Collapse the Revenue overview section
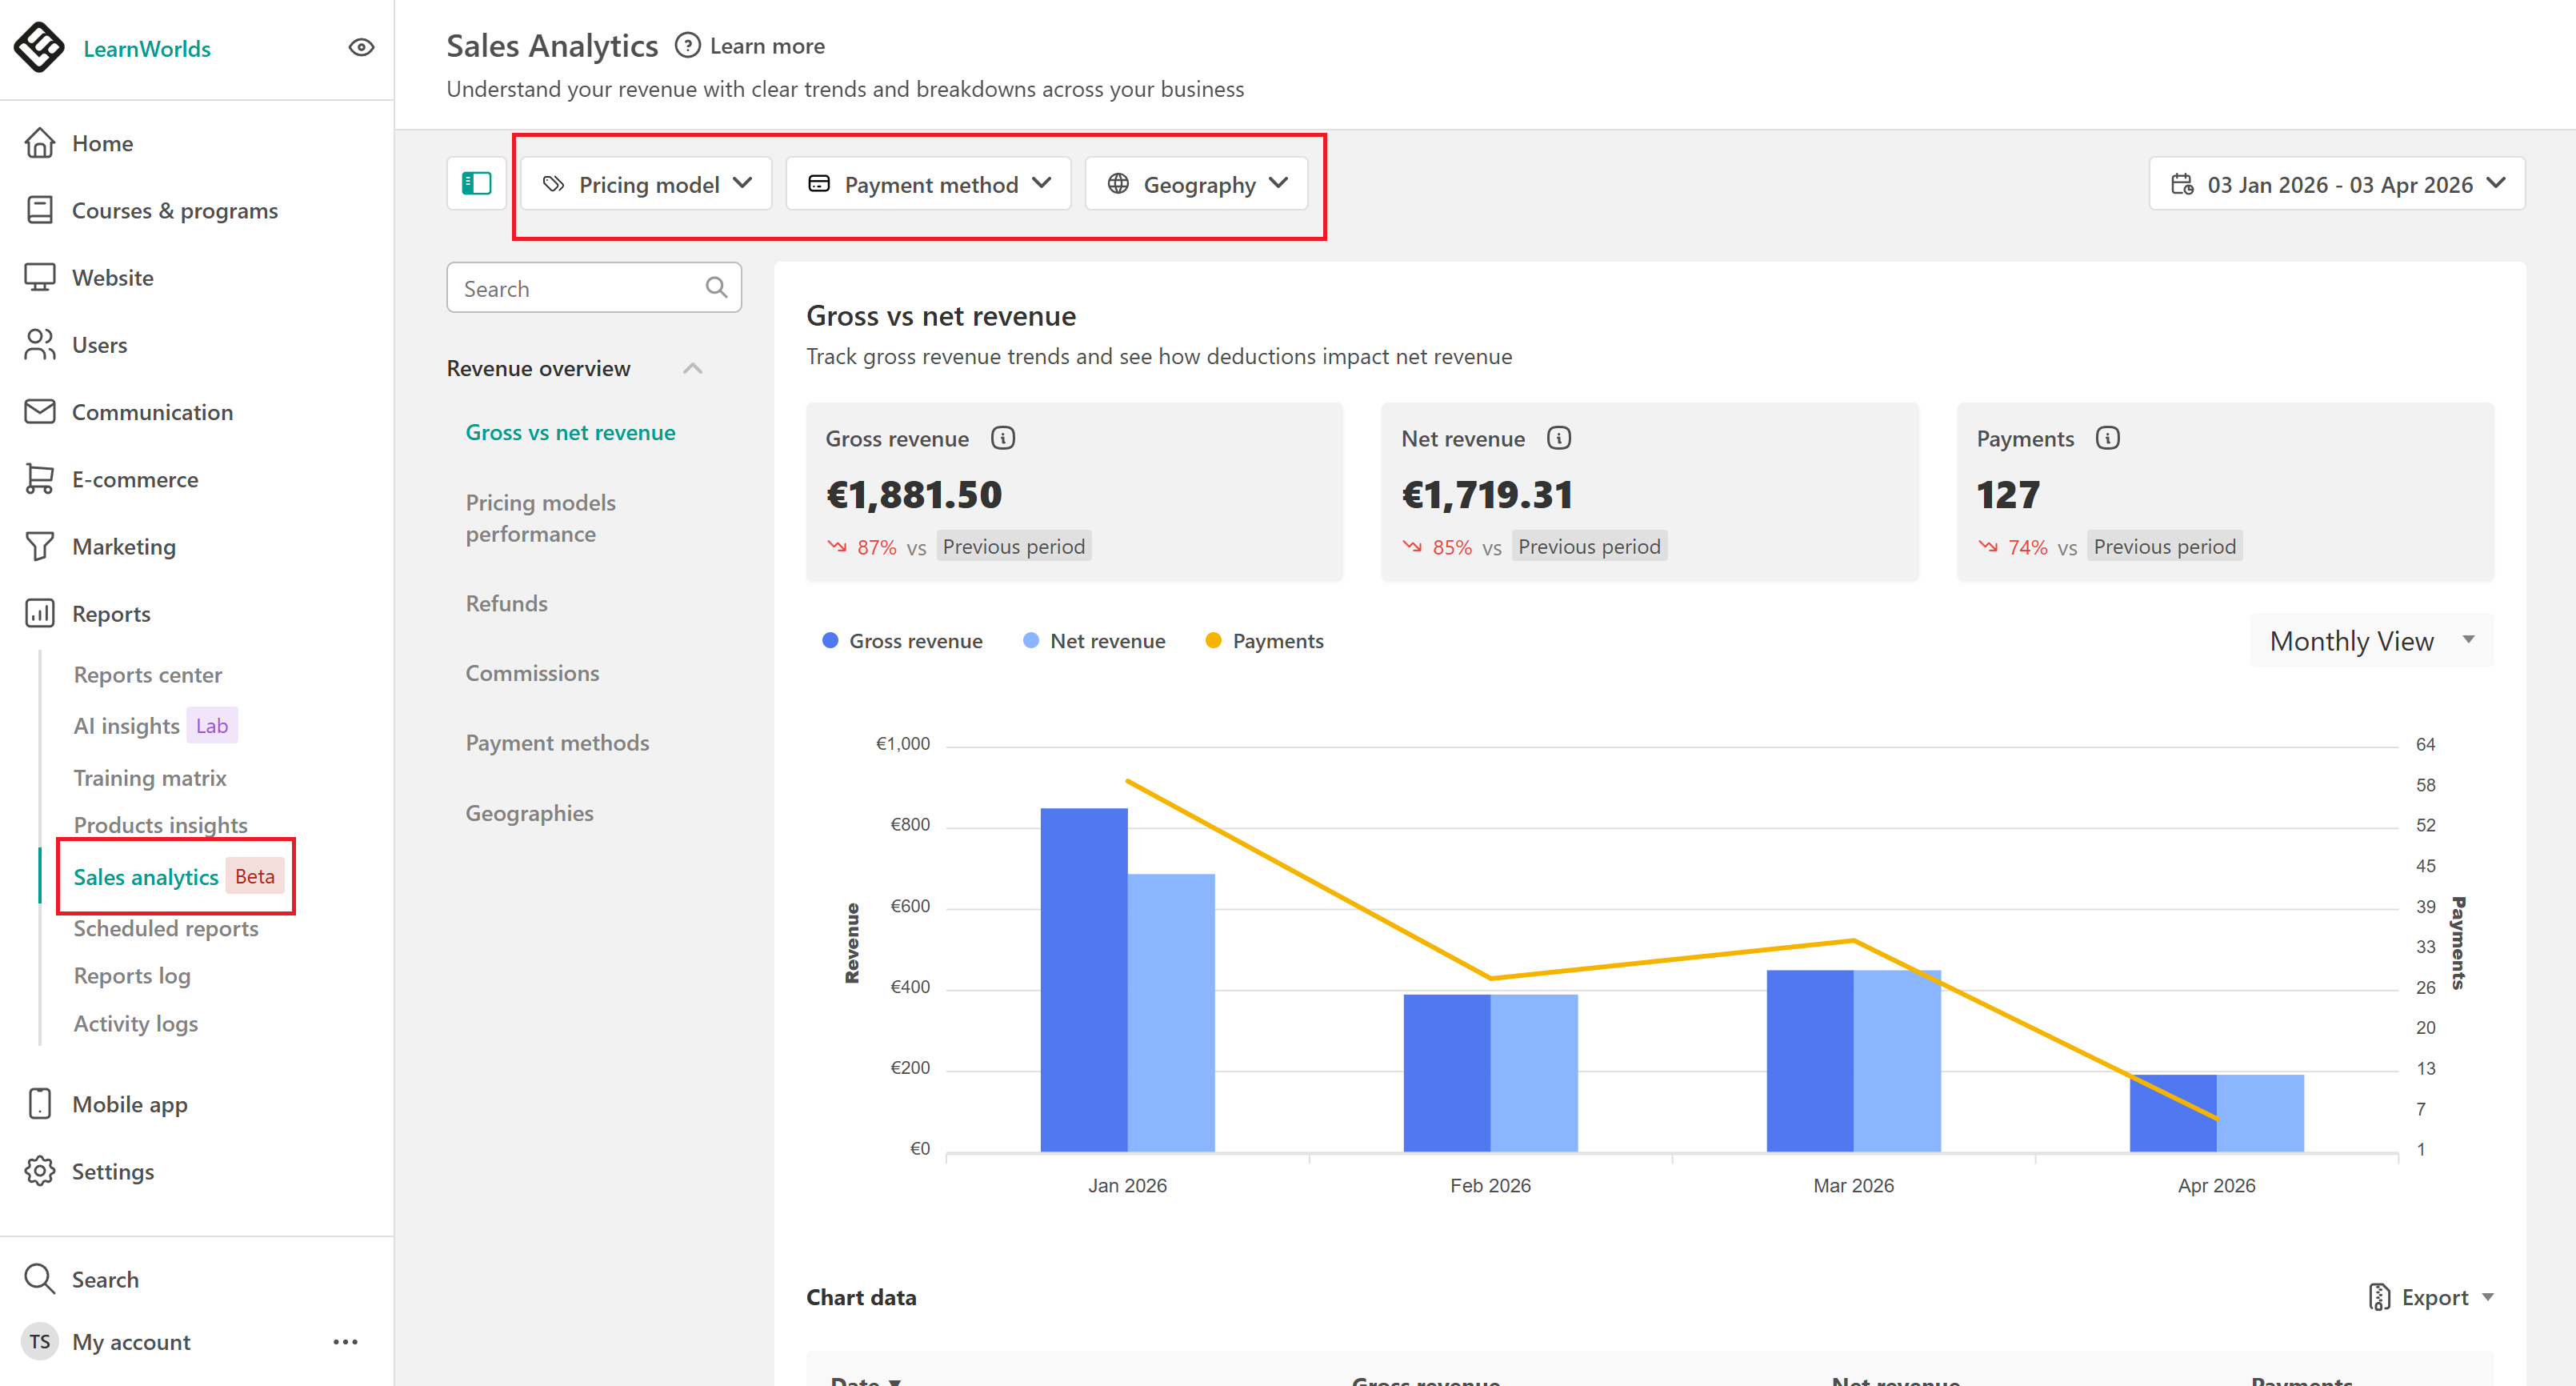2576x1386 pixels. pyautogui.click(x=692, y=368)
